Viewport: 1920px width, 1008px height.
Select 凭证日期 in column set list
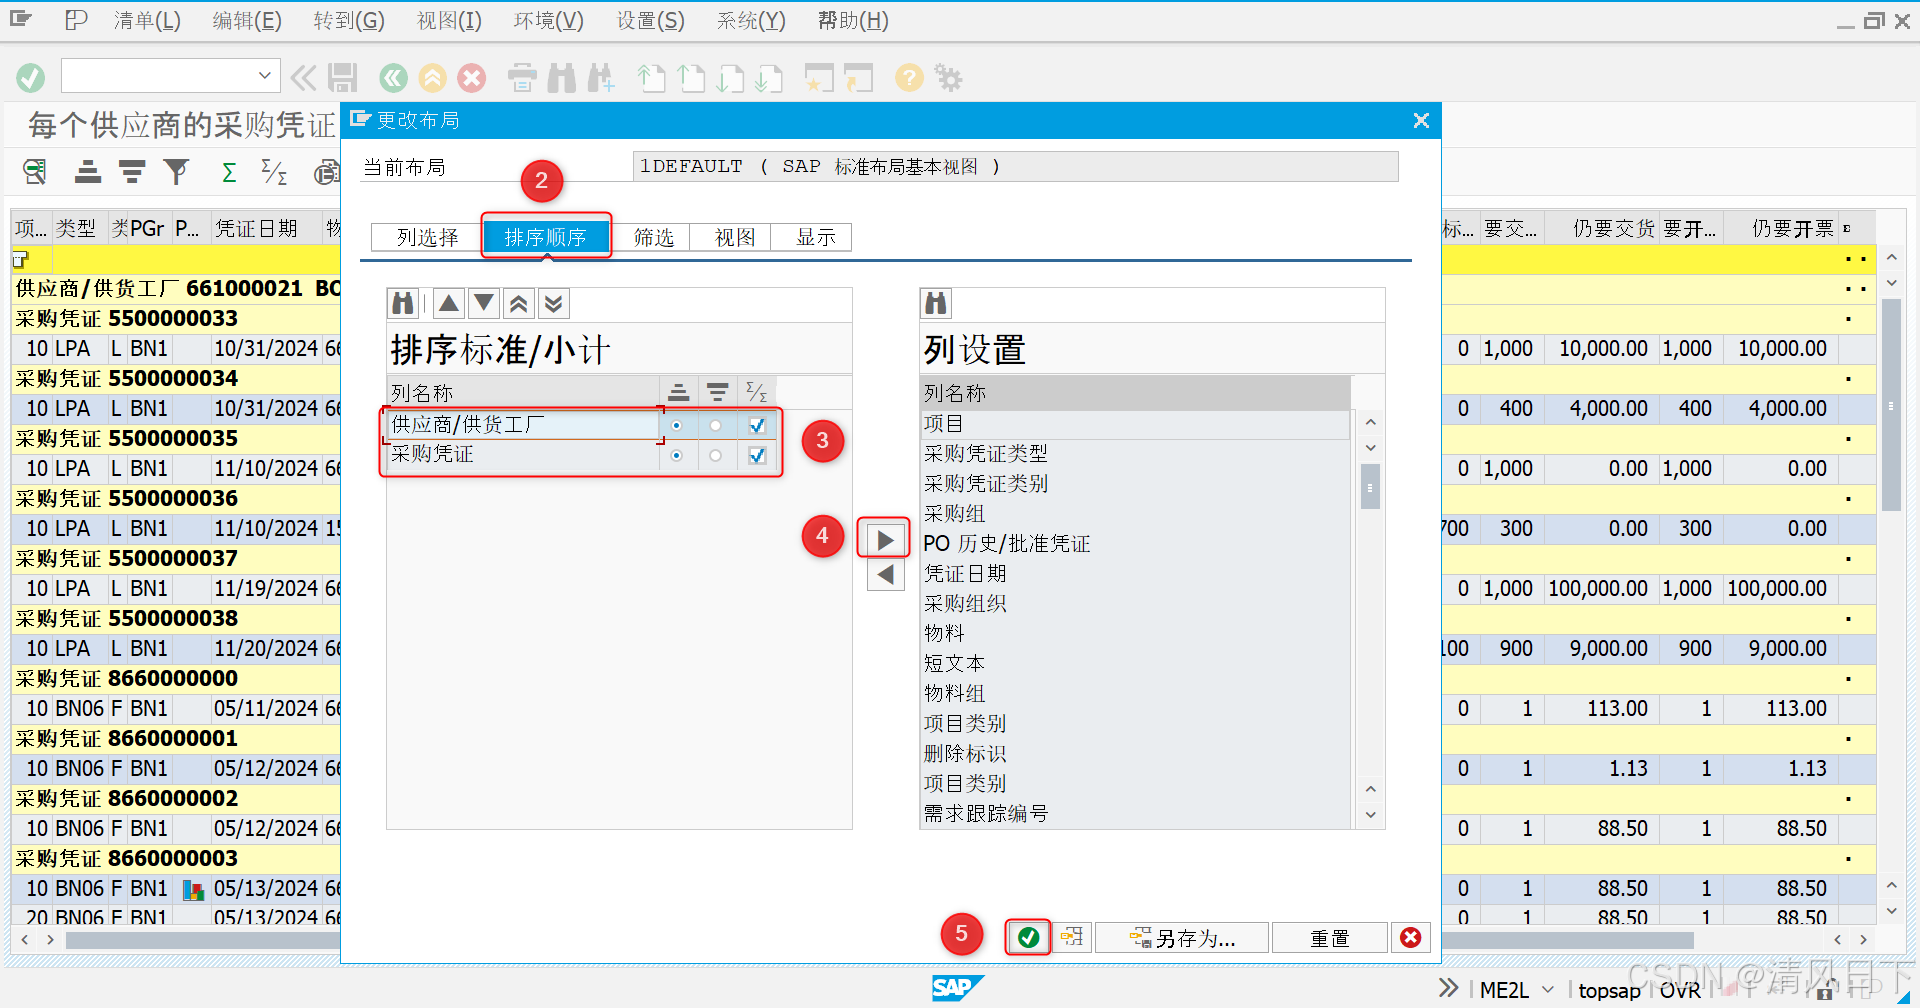1135,573
